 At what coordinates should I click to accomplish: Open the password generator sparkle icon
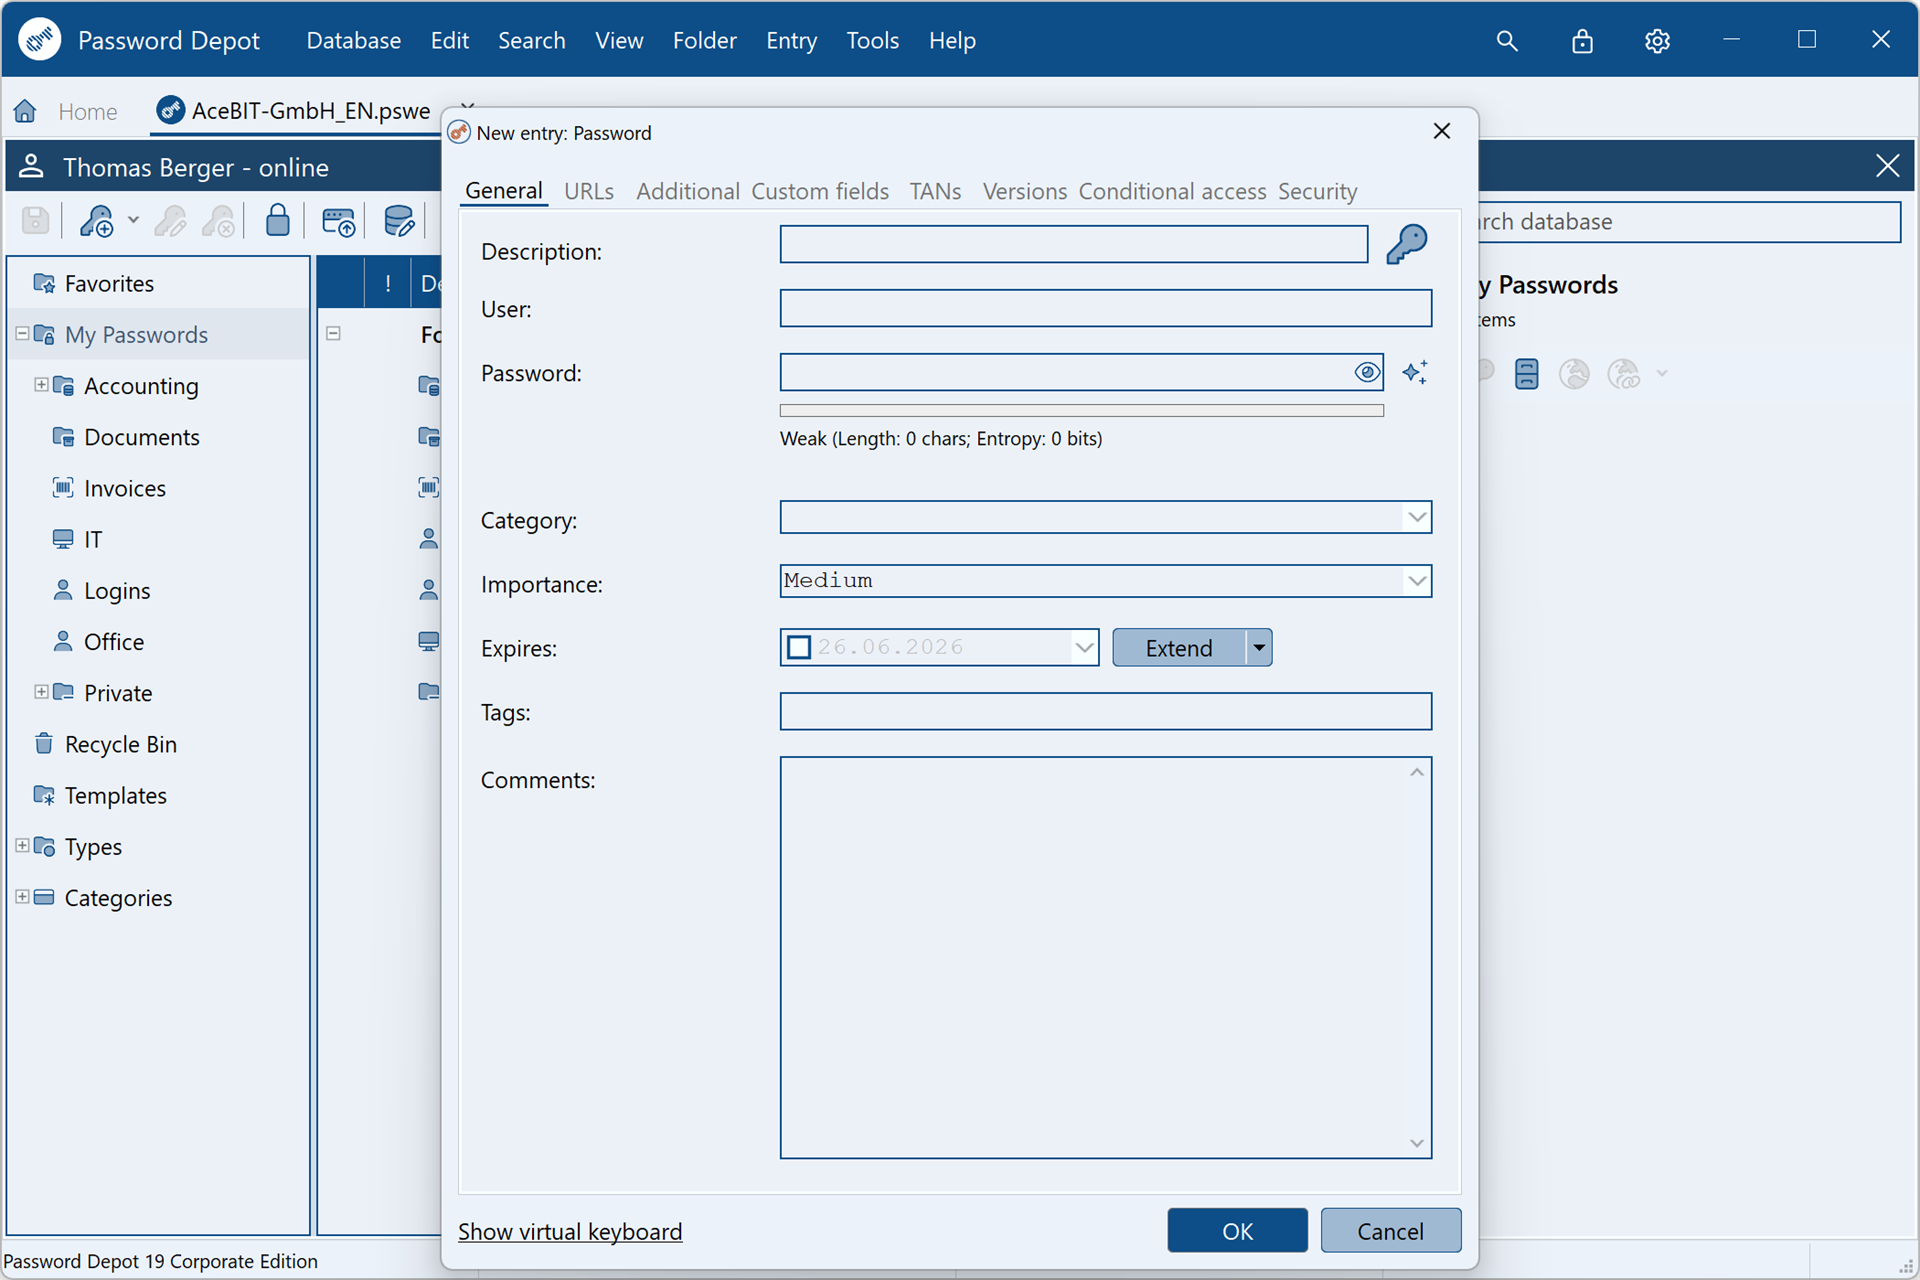(1415, 373)
